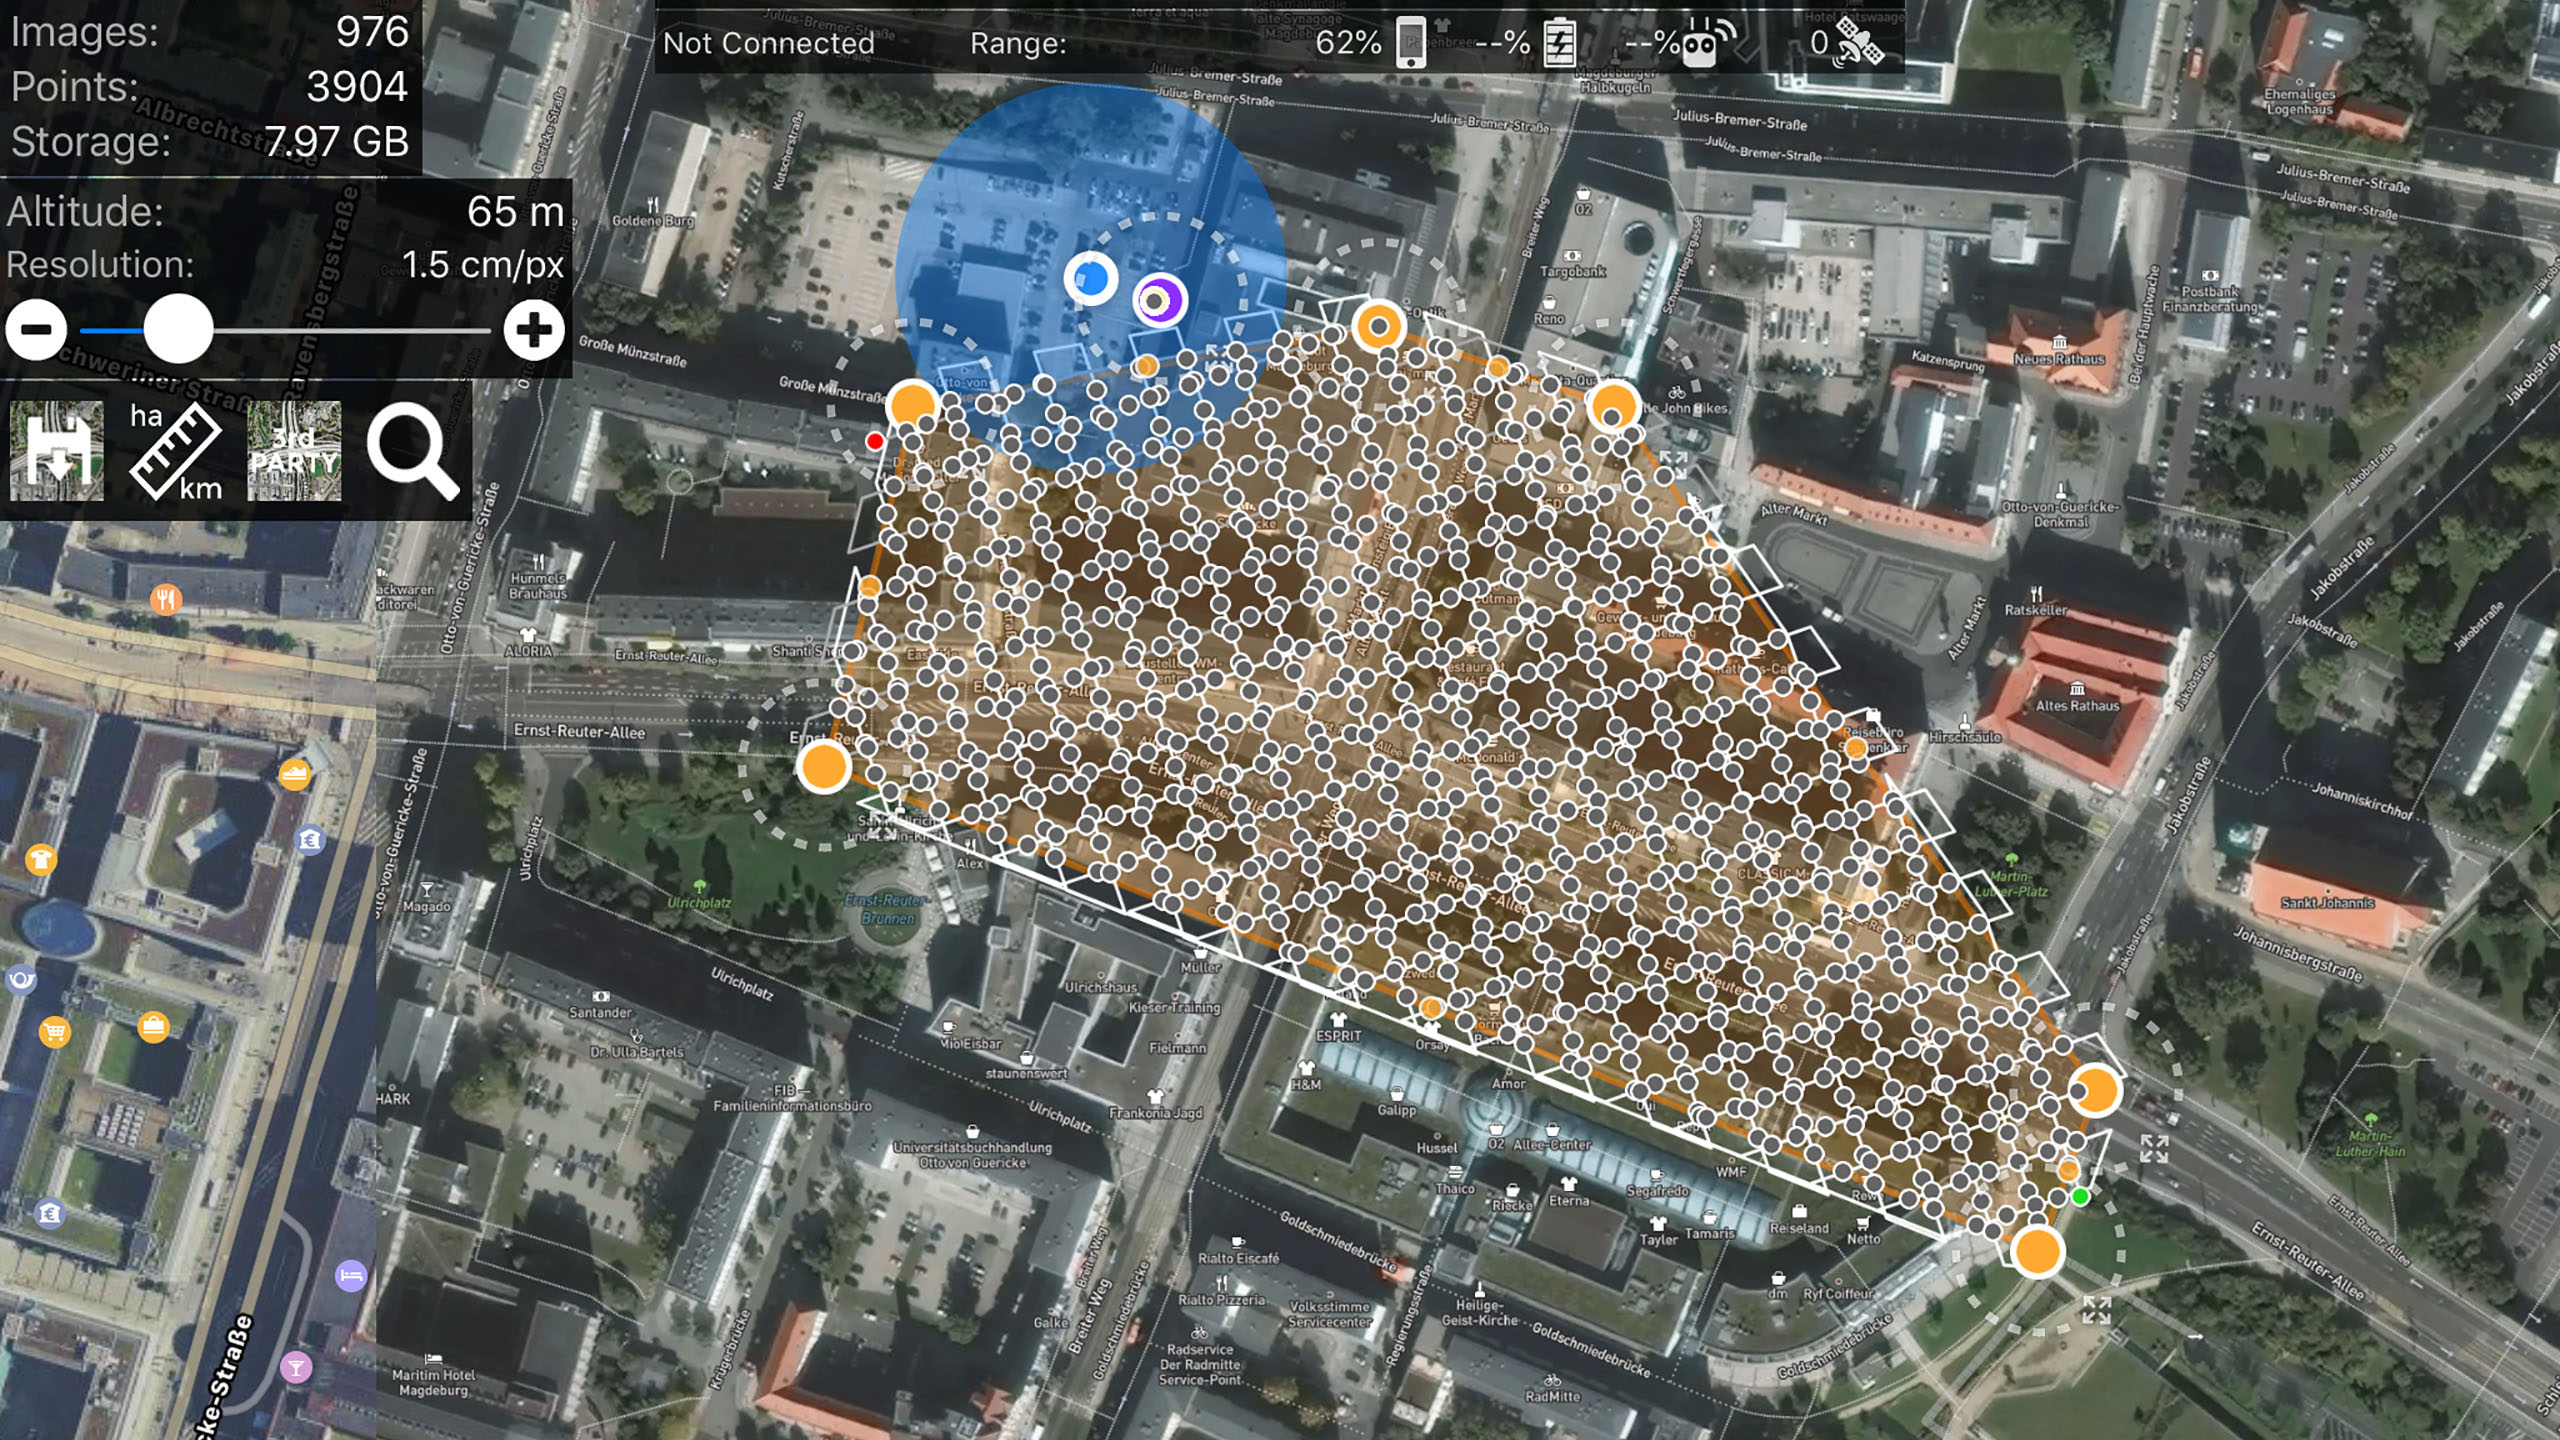The image size is (2560, 1440).
Task: Tap the Points value 3904
Action: click(357, 87)
